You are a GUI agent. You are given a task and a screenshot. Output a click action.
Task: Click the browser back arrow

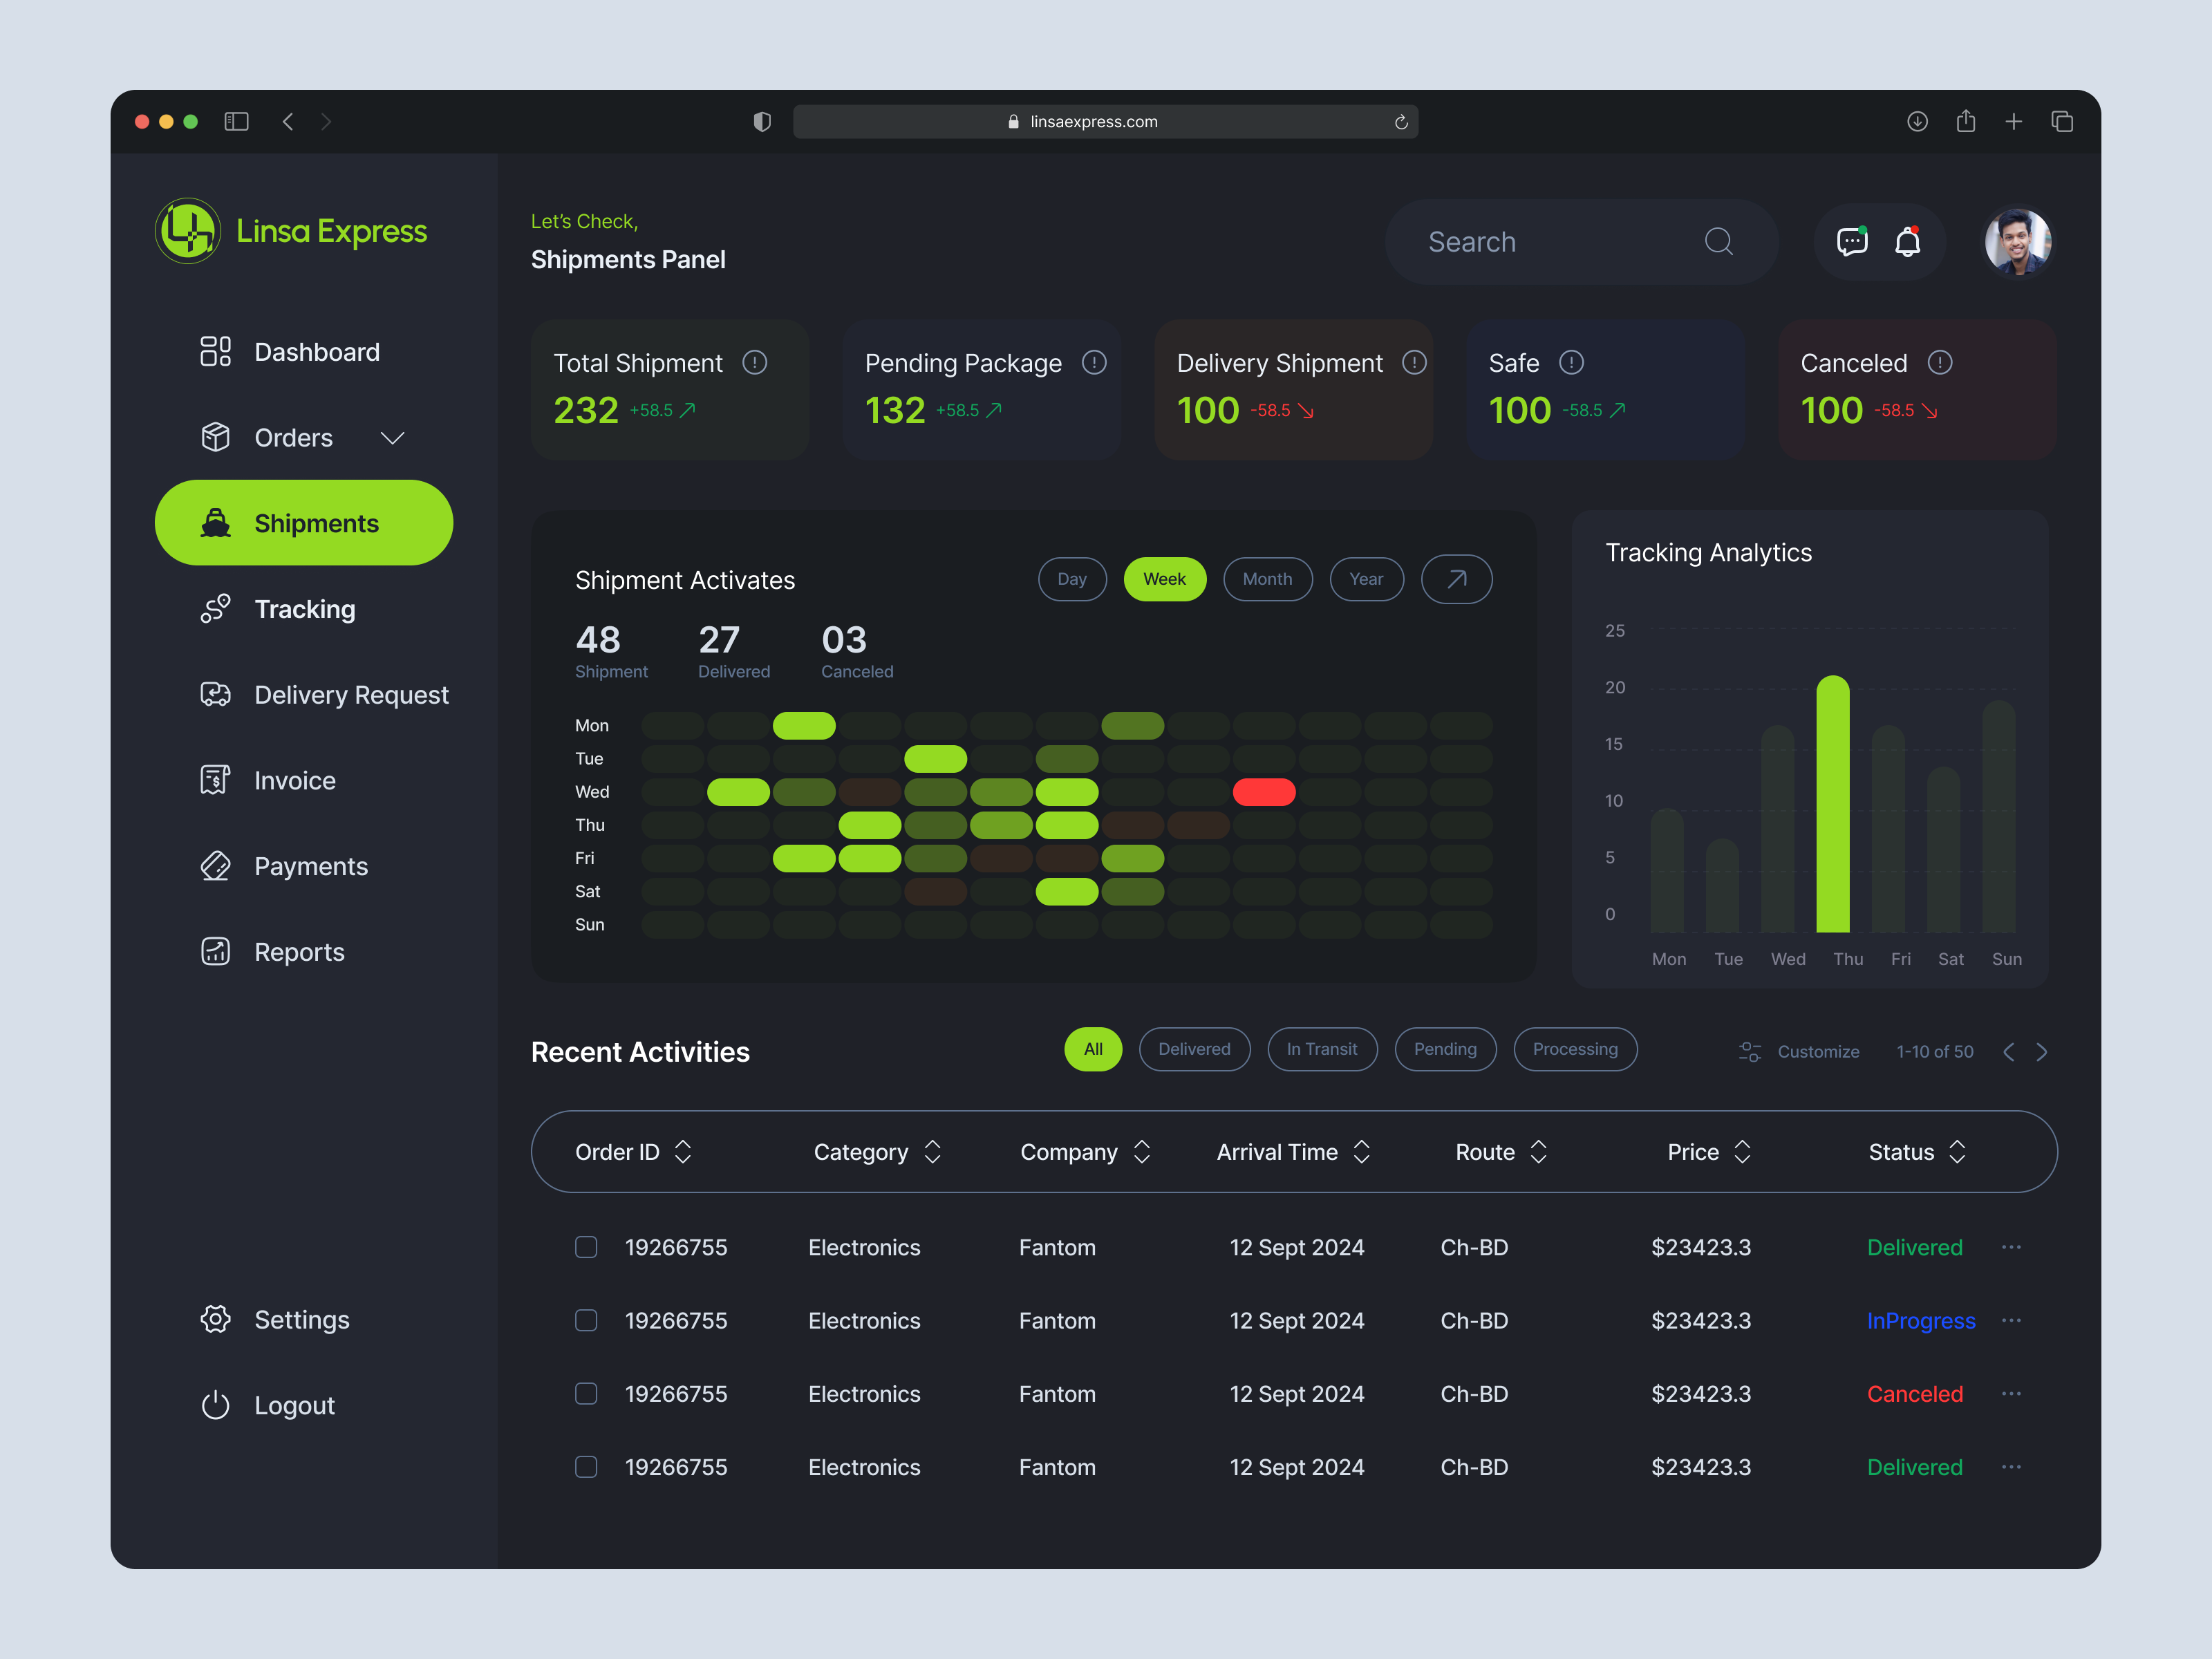(x=288, y=121)
